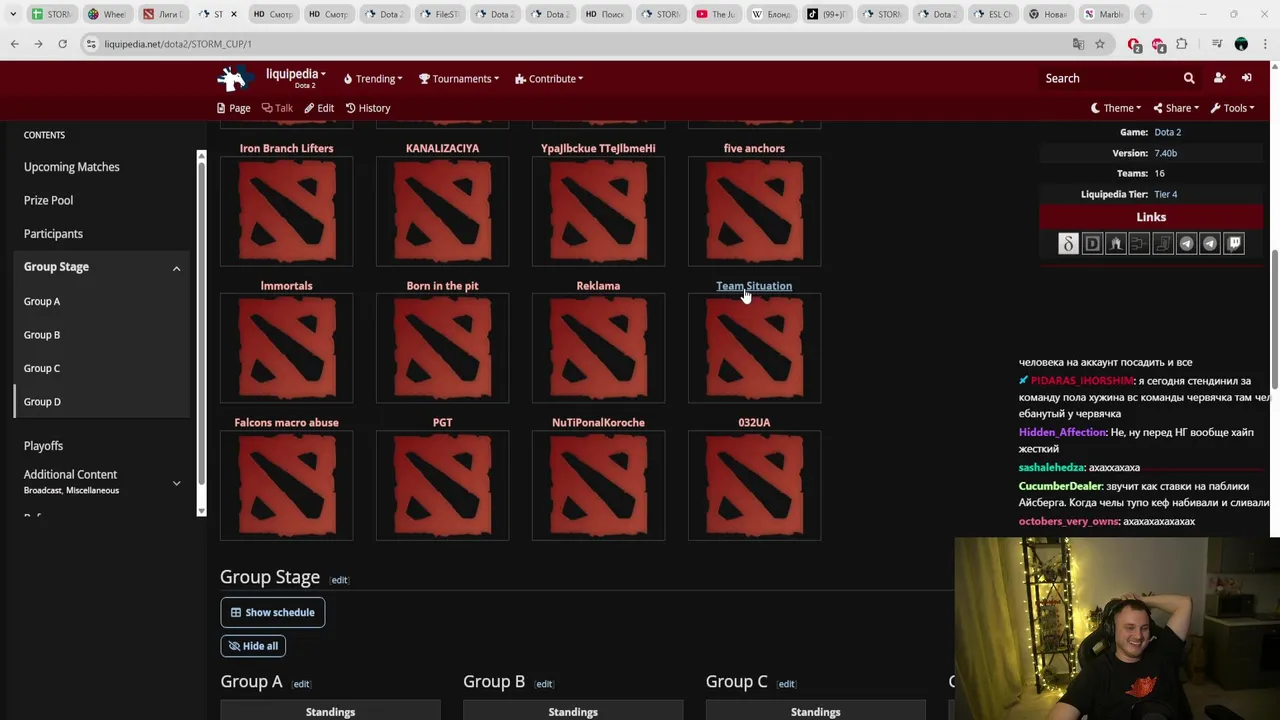Click the site info icon left of the URL

pos(91,44)
